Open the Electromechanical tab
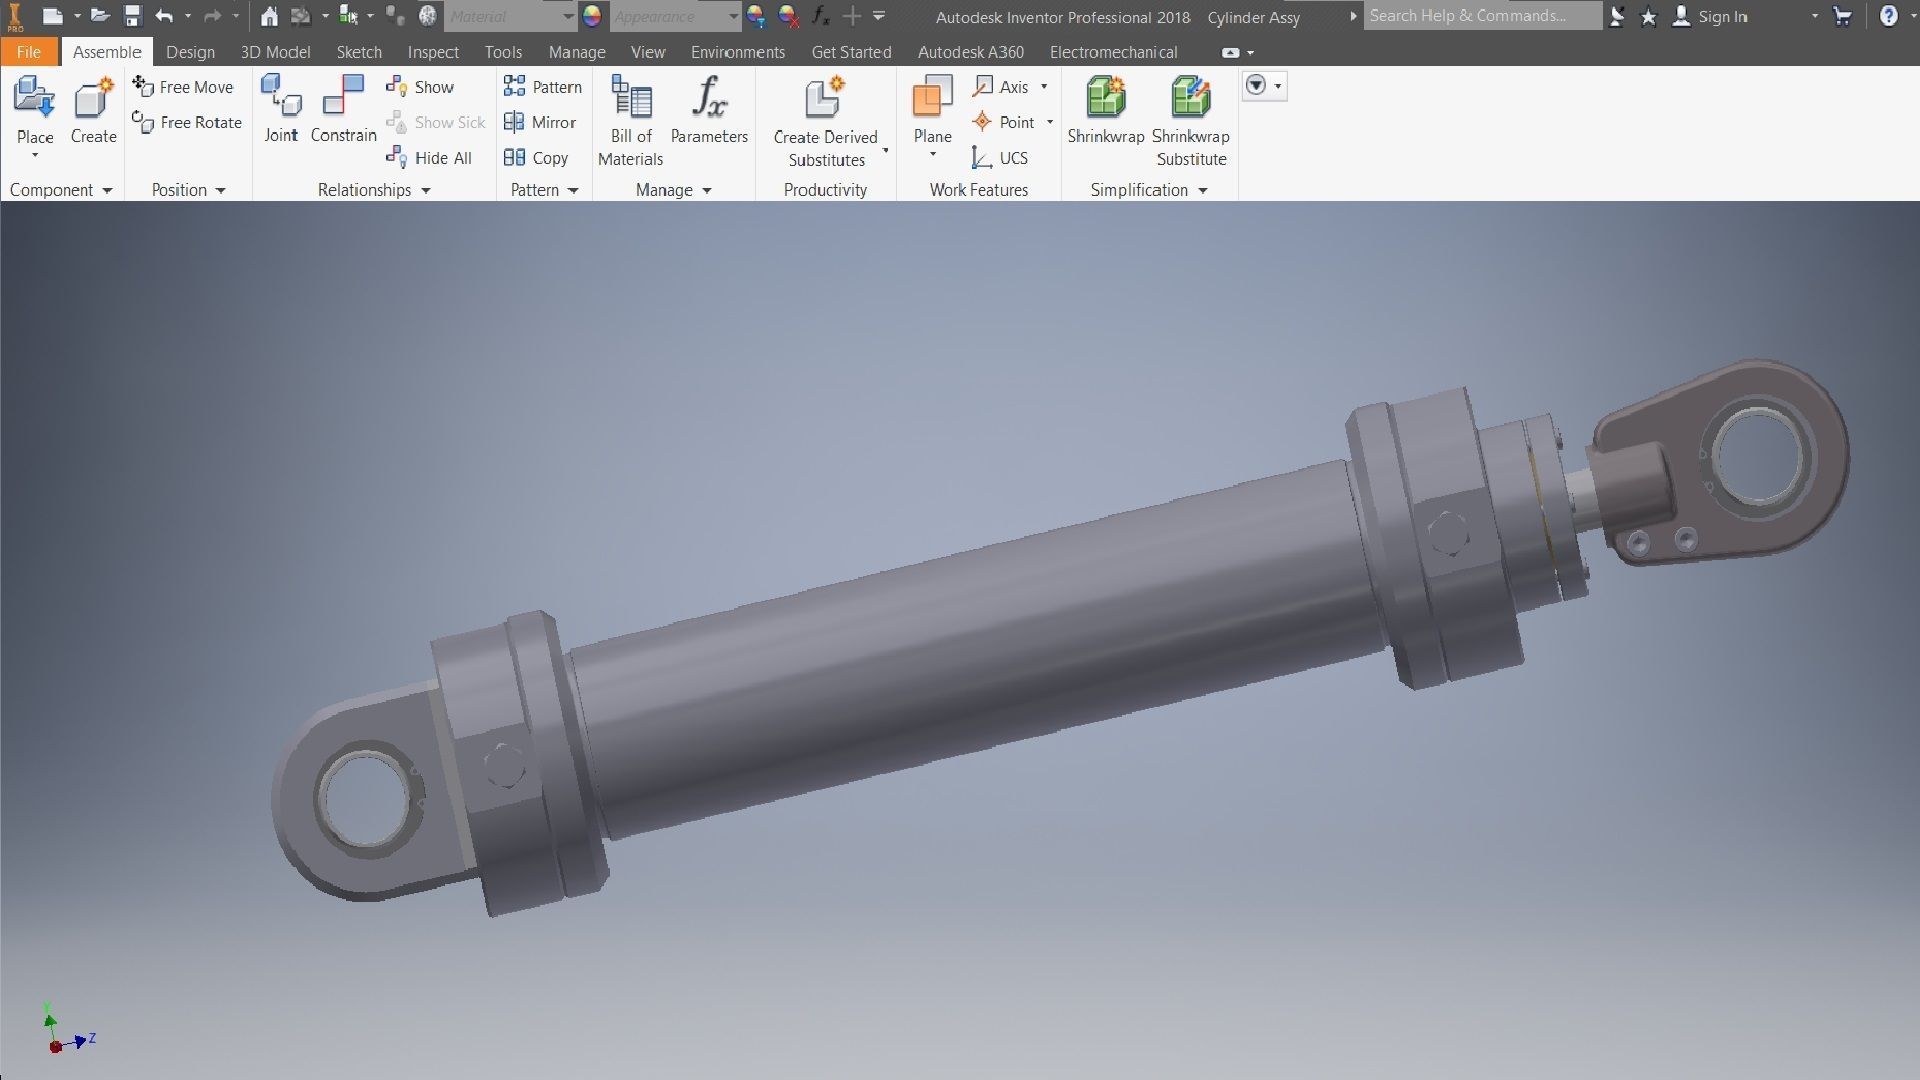1920x1080 pixels. pyautogui.click(x=1113, y=52)
